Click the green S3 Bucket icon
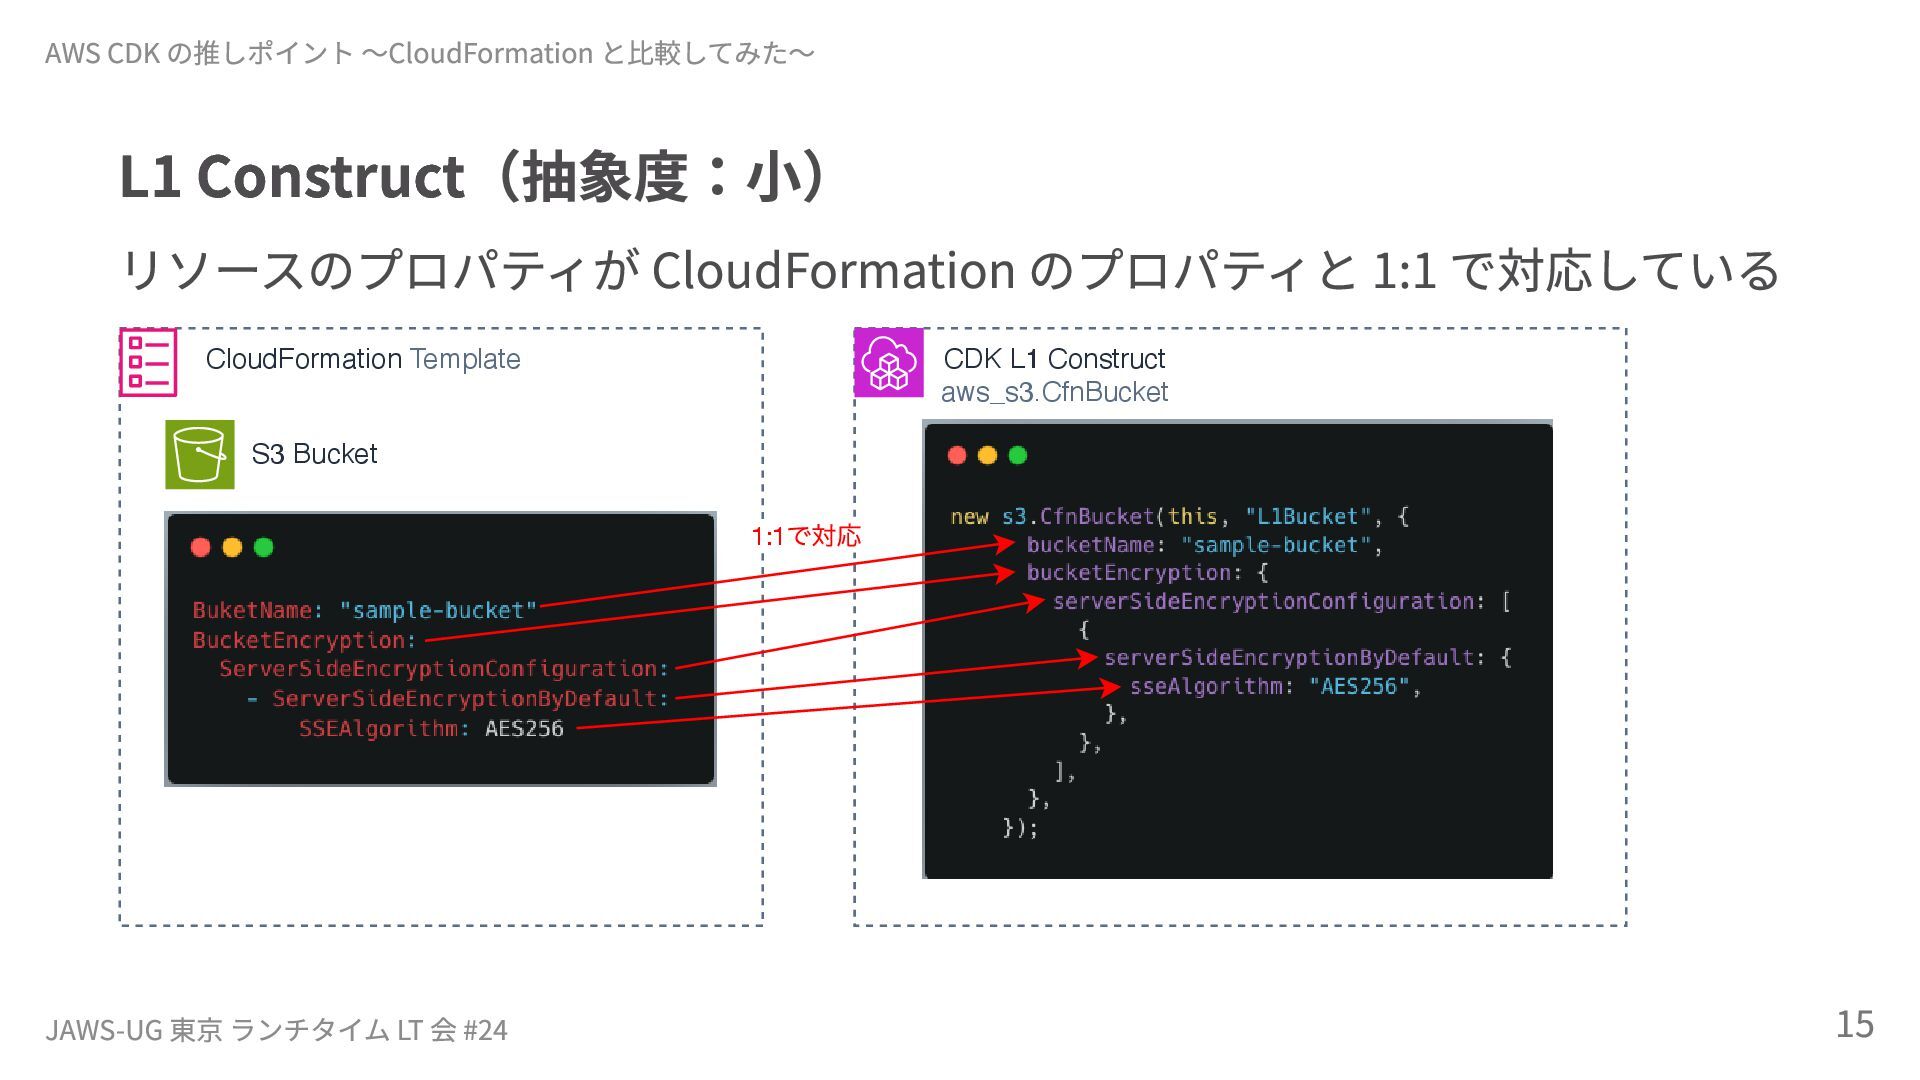This screenshot has height=1080, width=1920. click(x=200, y=454)
